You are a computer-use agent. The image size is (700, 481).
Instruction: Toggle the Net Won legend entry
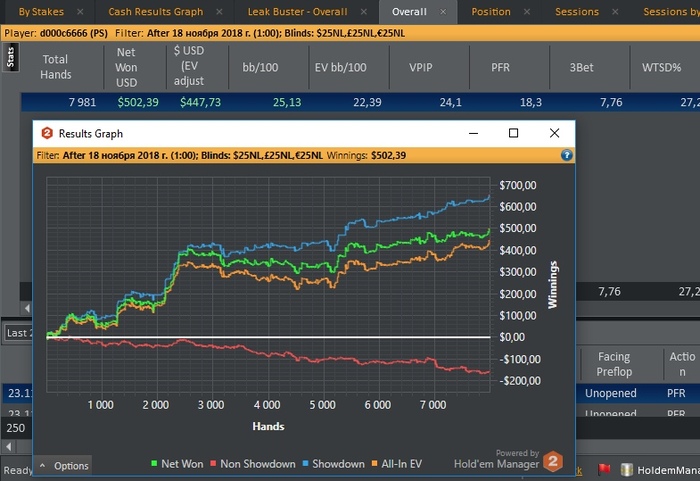(178, 464)
